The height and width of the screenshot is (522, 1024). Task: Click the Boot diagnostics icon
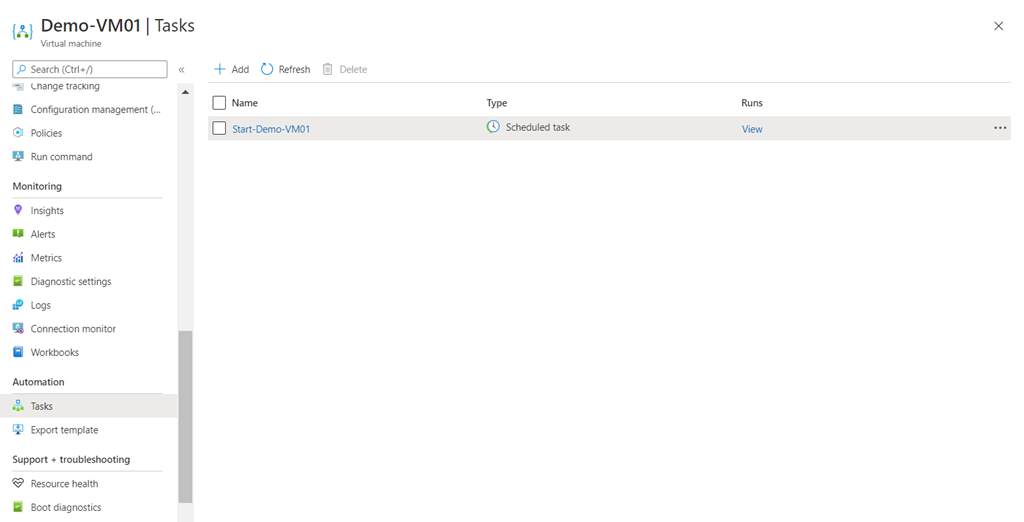click(x=18, y=507)
